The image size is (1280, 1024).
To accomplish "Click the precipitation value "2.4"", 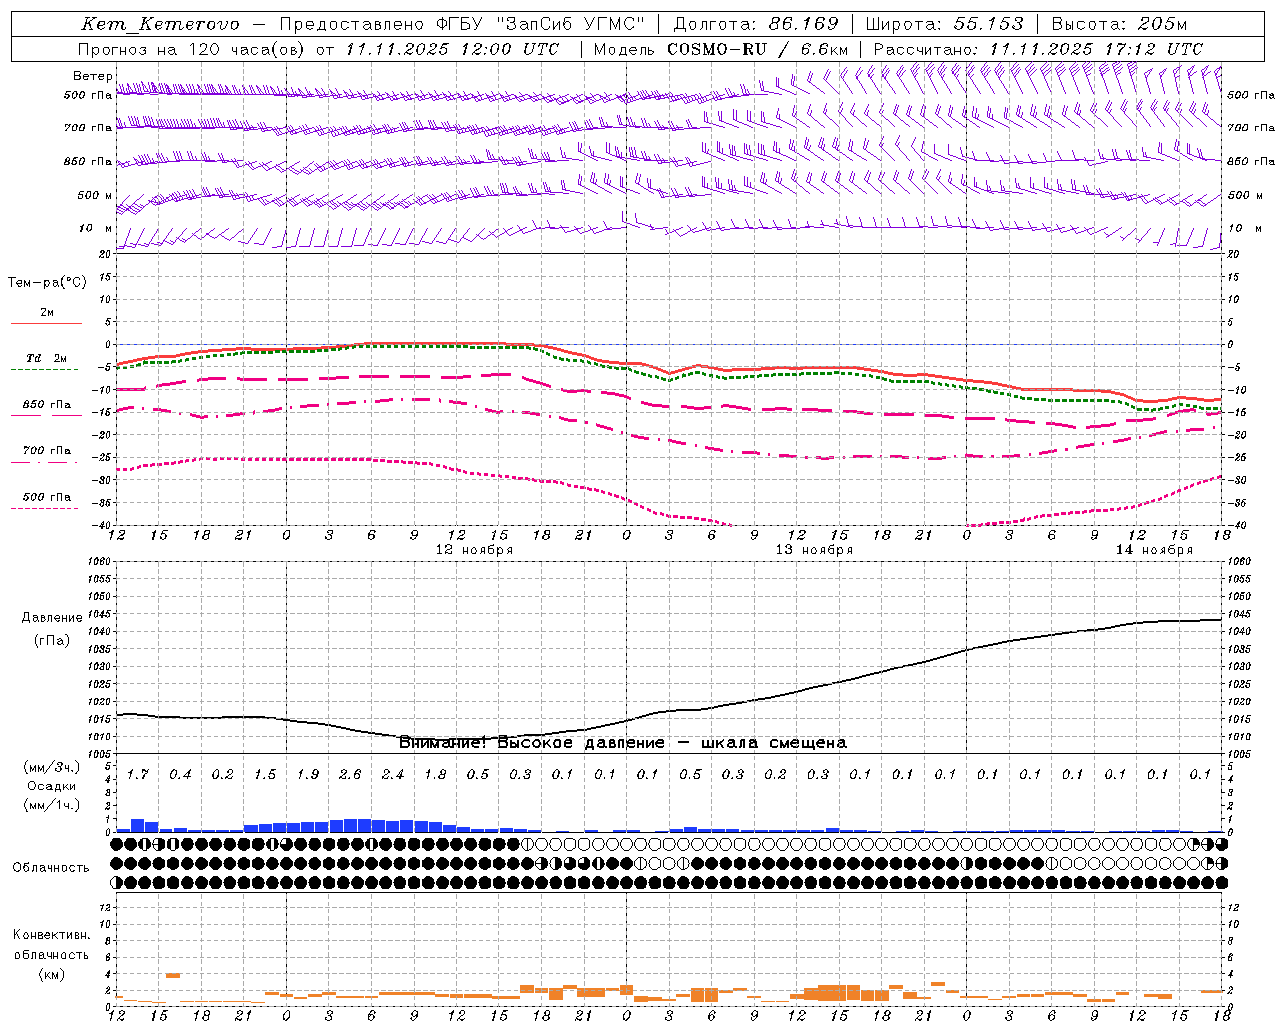I will [x=392, y=774].
